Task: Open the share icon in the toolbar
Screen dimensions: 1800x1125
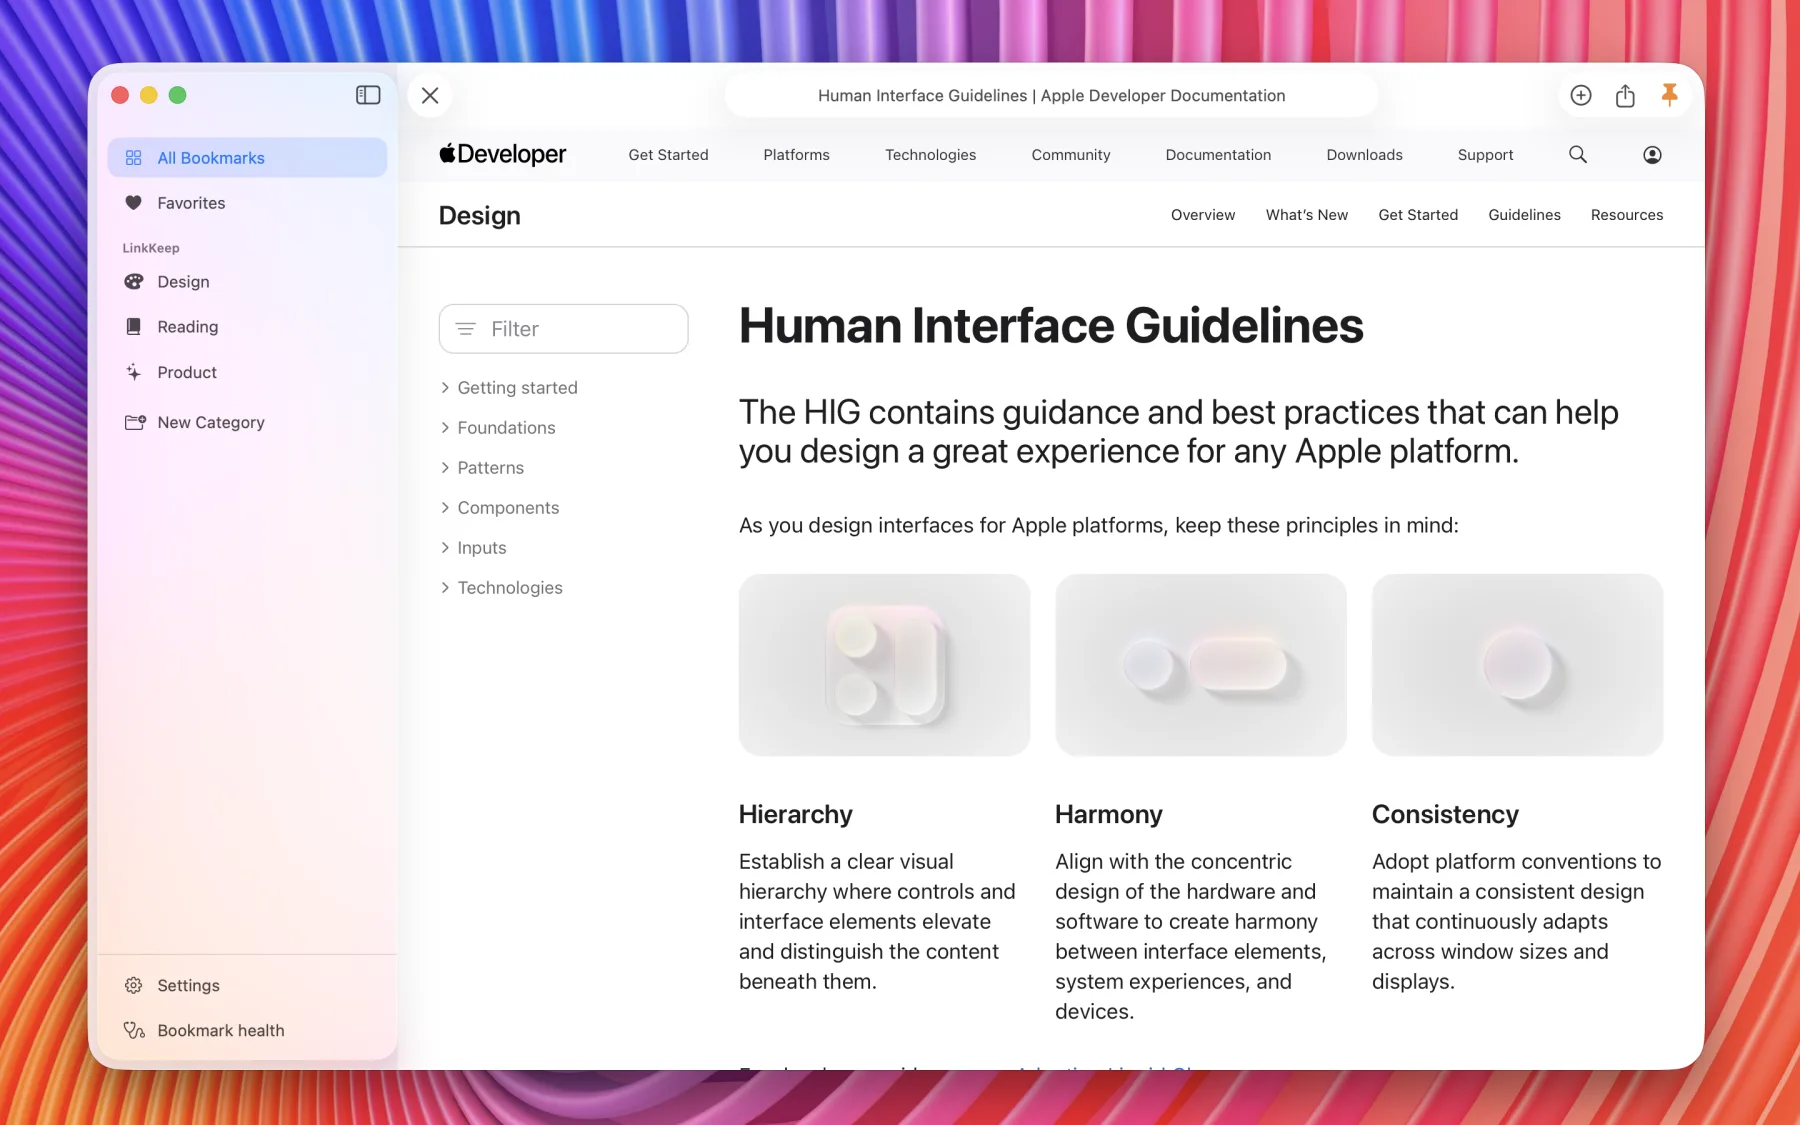Action: point(1625,95)
